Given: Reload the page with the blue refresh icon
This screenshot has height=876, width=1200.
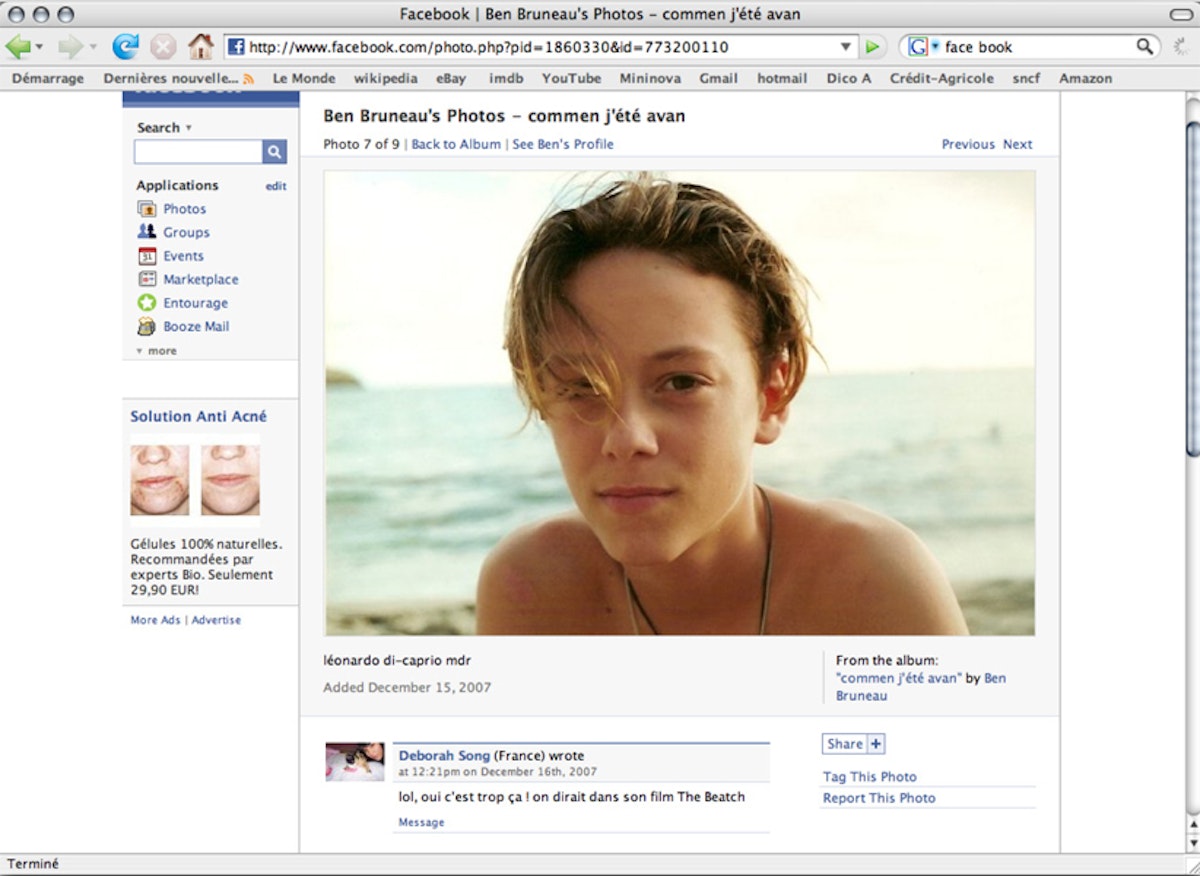Looking at the screenshot, I should point(125,46).
